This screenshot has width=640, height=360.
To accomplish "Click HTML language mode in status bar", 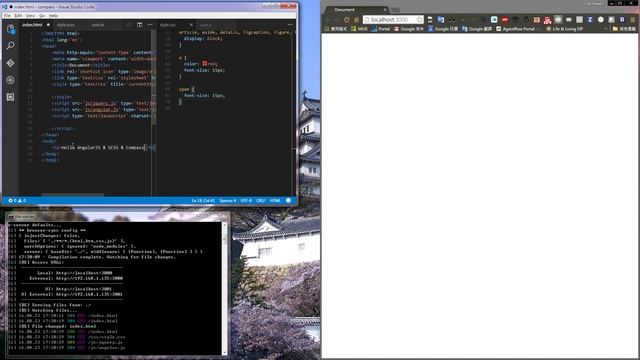I will (x=276, y=200).
